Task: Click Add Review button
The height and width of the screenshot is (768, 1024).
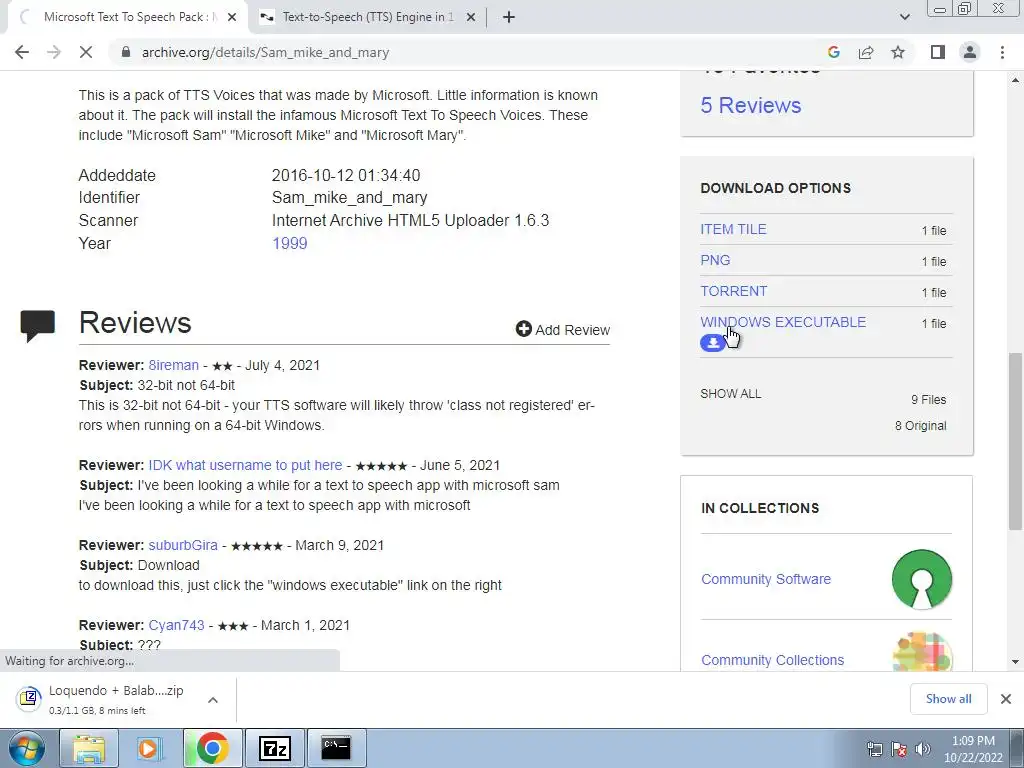Action: point(562,330)
